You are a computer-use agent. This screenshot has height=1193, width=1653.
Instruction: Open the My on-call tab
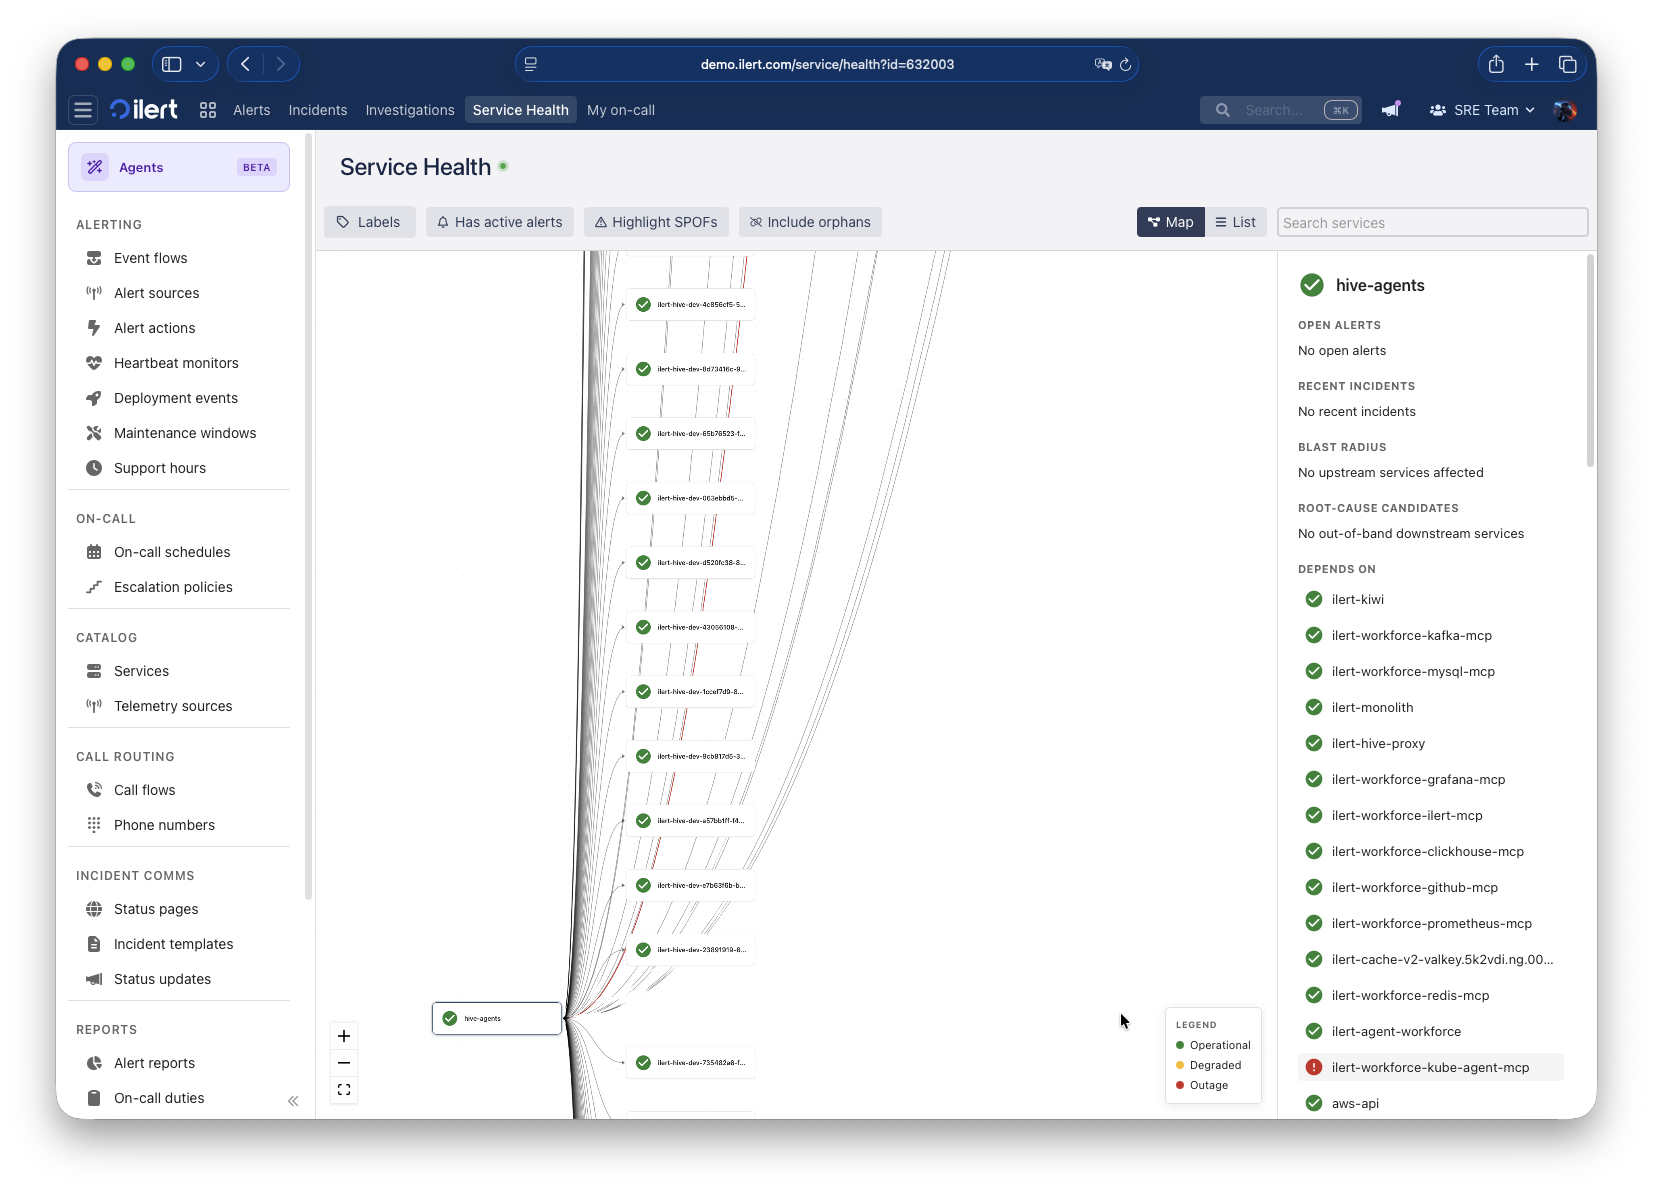point(621,110)
